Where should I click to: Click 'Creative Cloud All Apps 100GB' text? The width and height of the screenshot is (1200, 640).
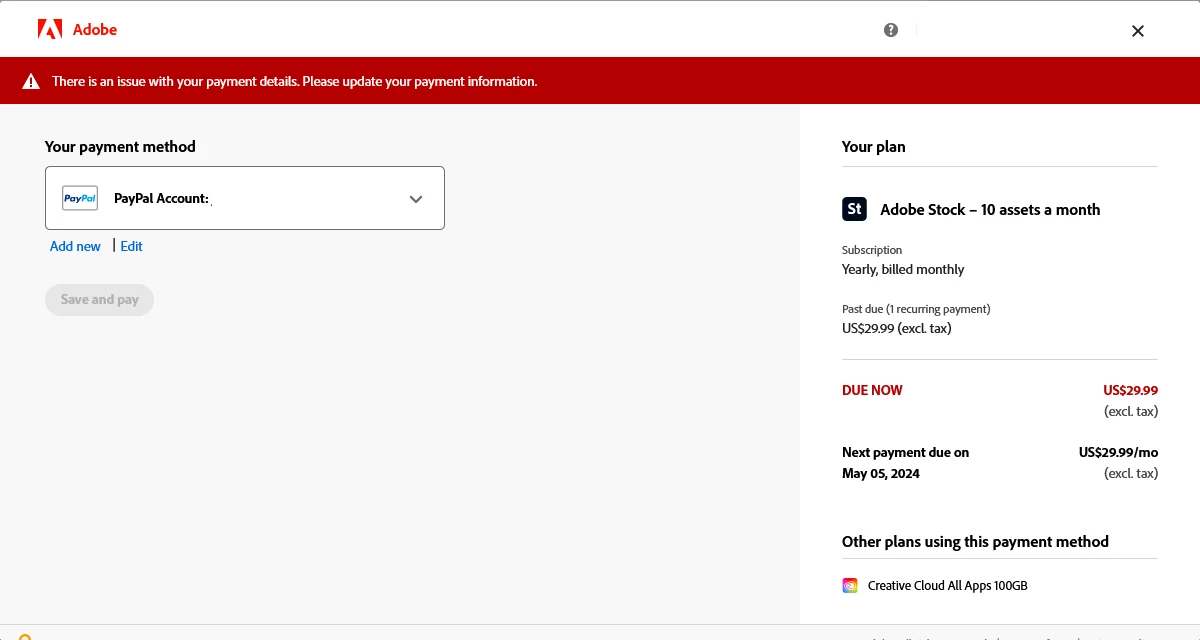947,585
